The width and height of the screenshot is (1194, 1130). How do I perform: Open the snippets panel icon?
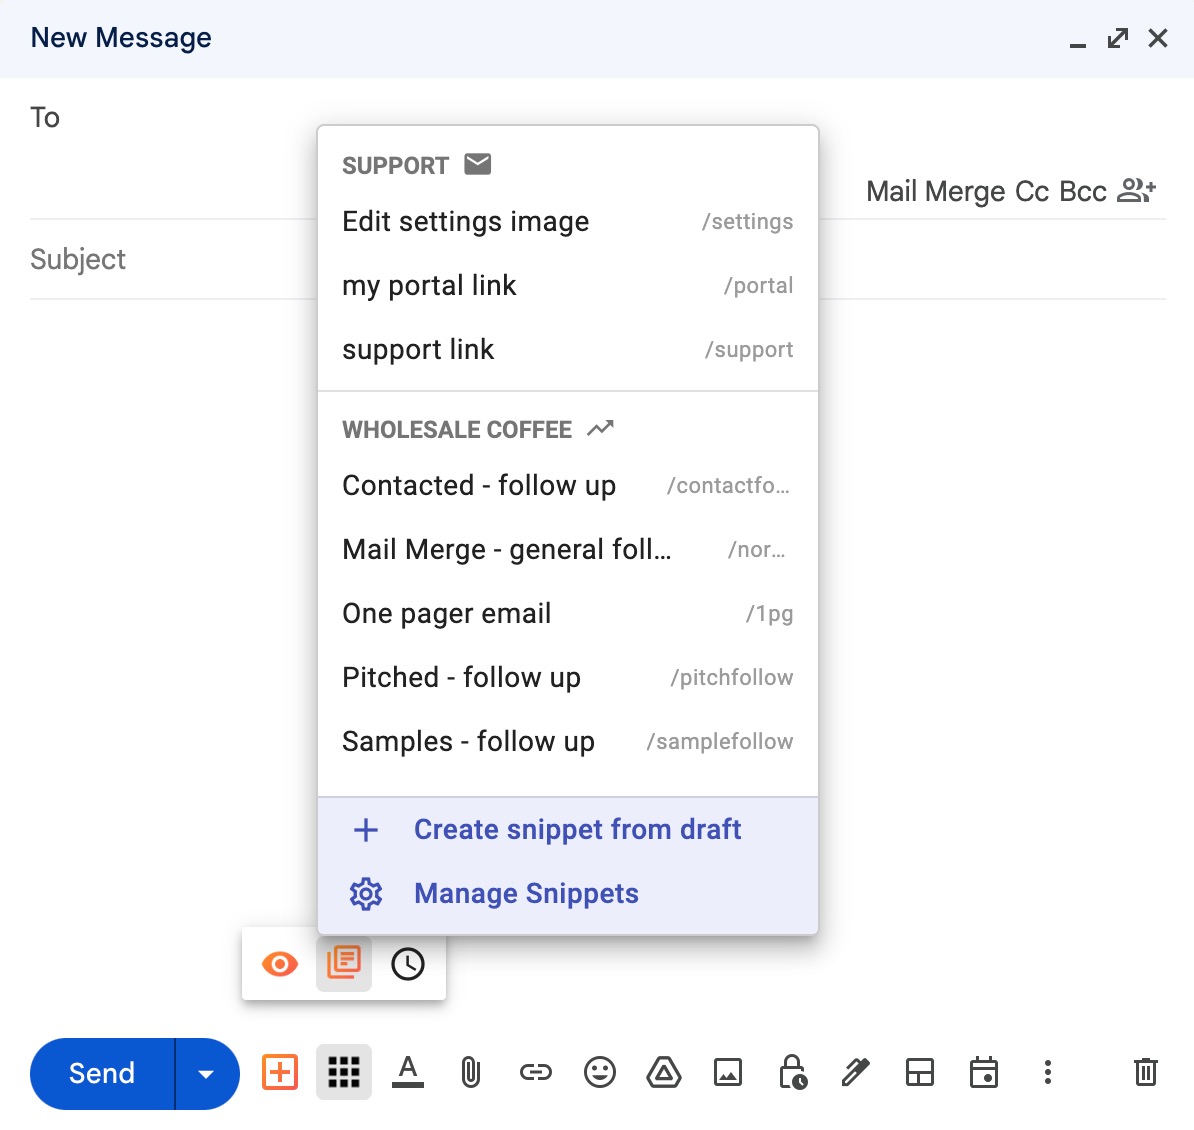(x=343, y=964)
